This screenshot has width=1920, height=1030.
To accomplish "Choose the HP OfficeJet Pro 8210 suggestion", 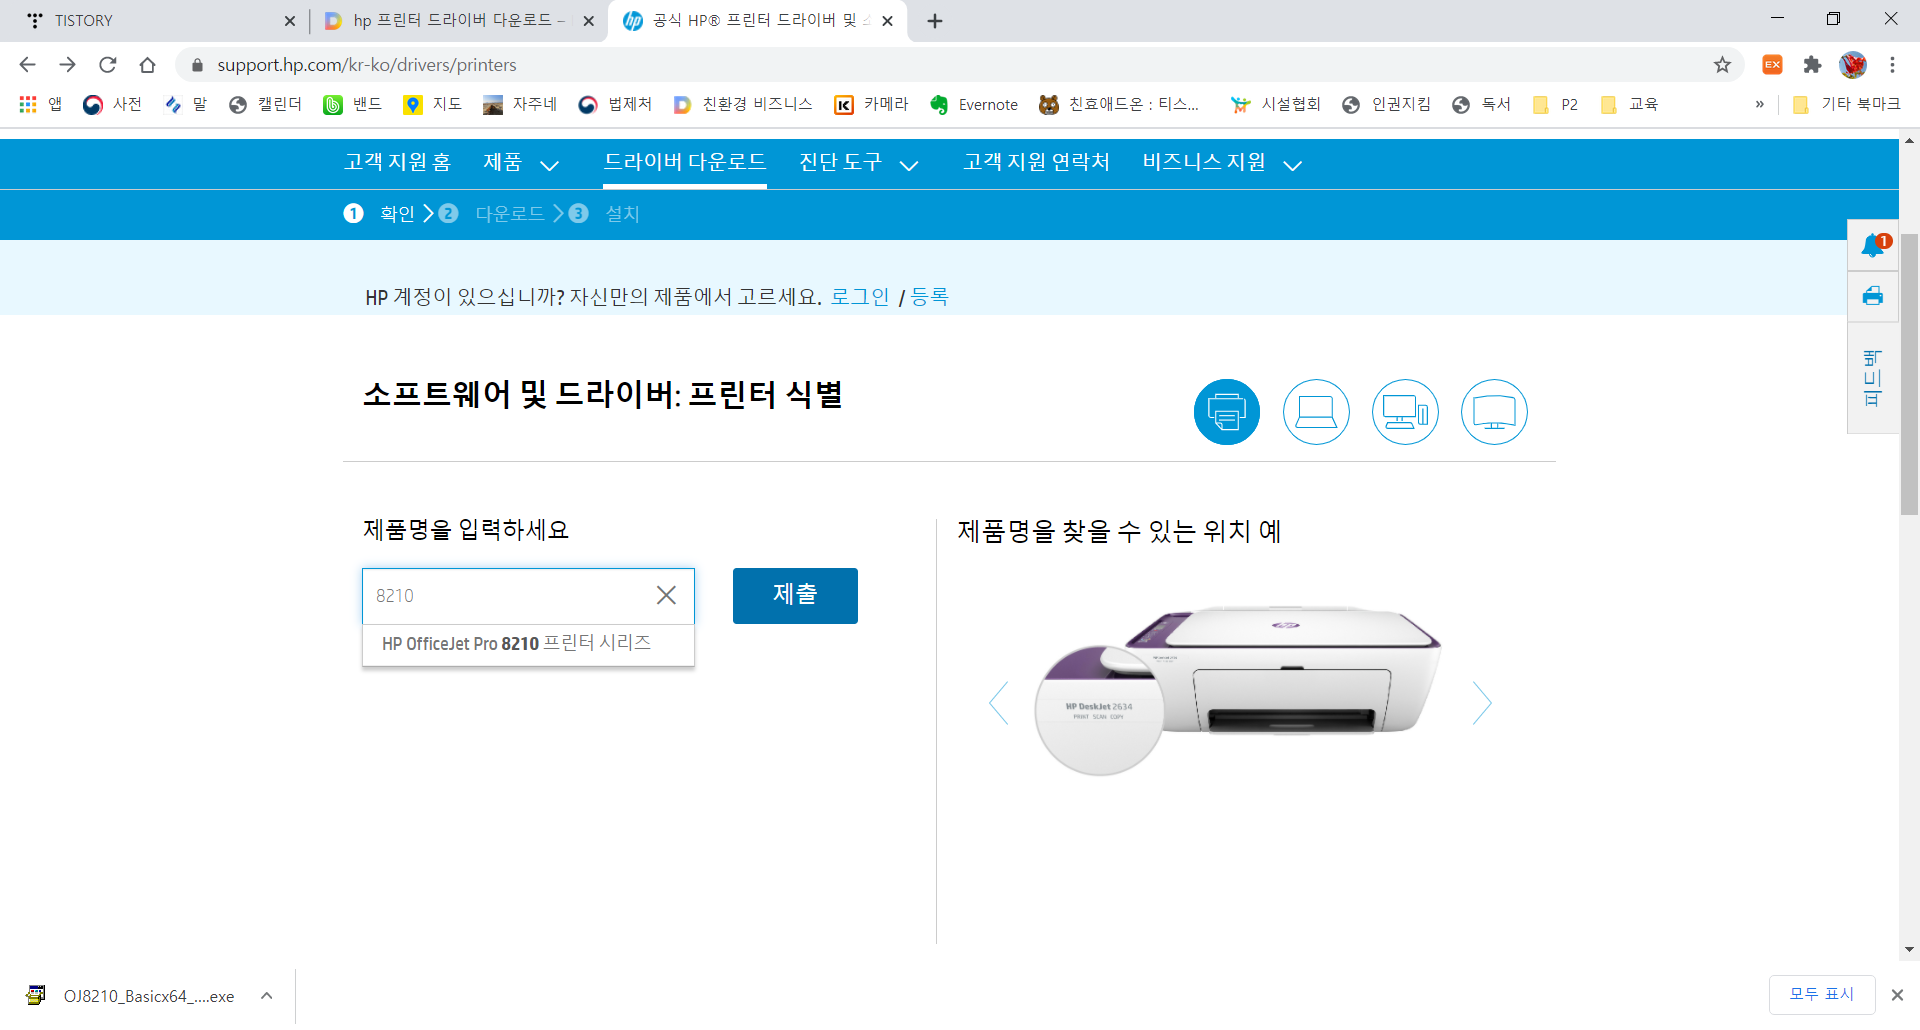I will 528,644.
